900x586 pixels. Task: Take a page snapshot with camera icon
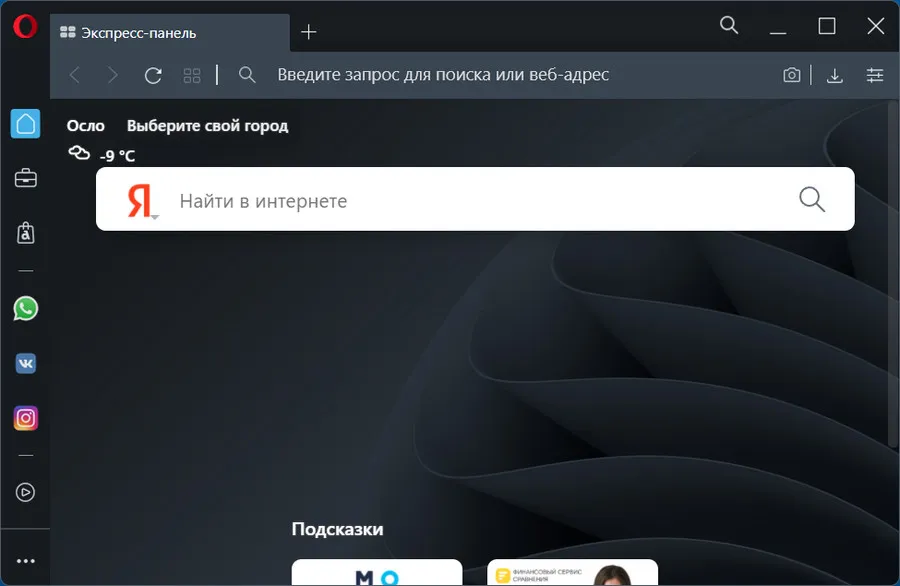(792, 75)
